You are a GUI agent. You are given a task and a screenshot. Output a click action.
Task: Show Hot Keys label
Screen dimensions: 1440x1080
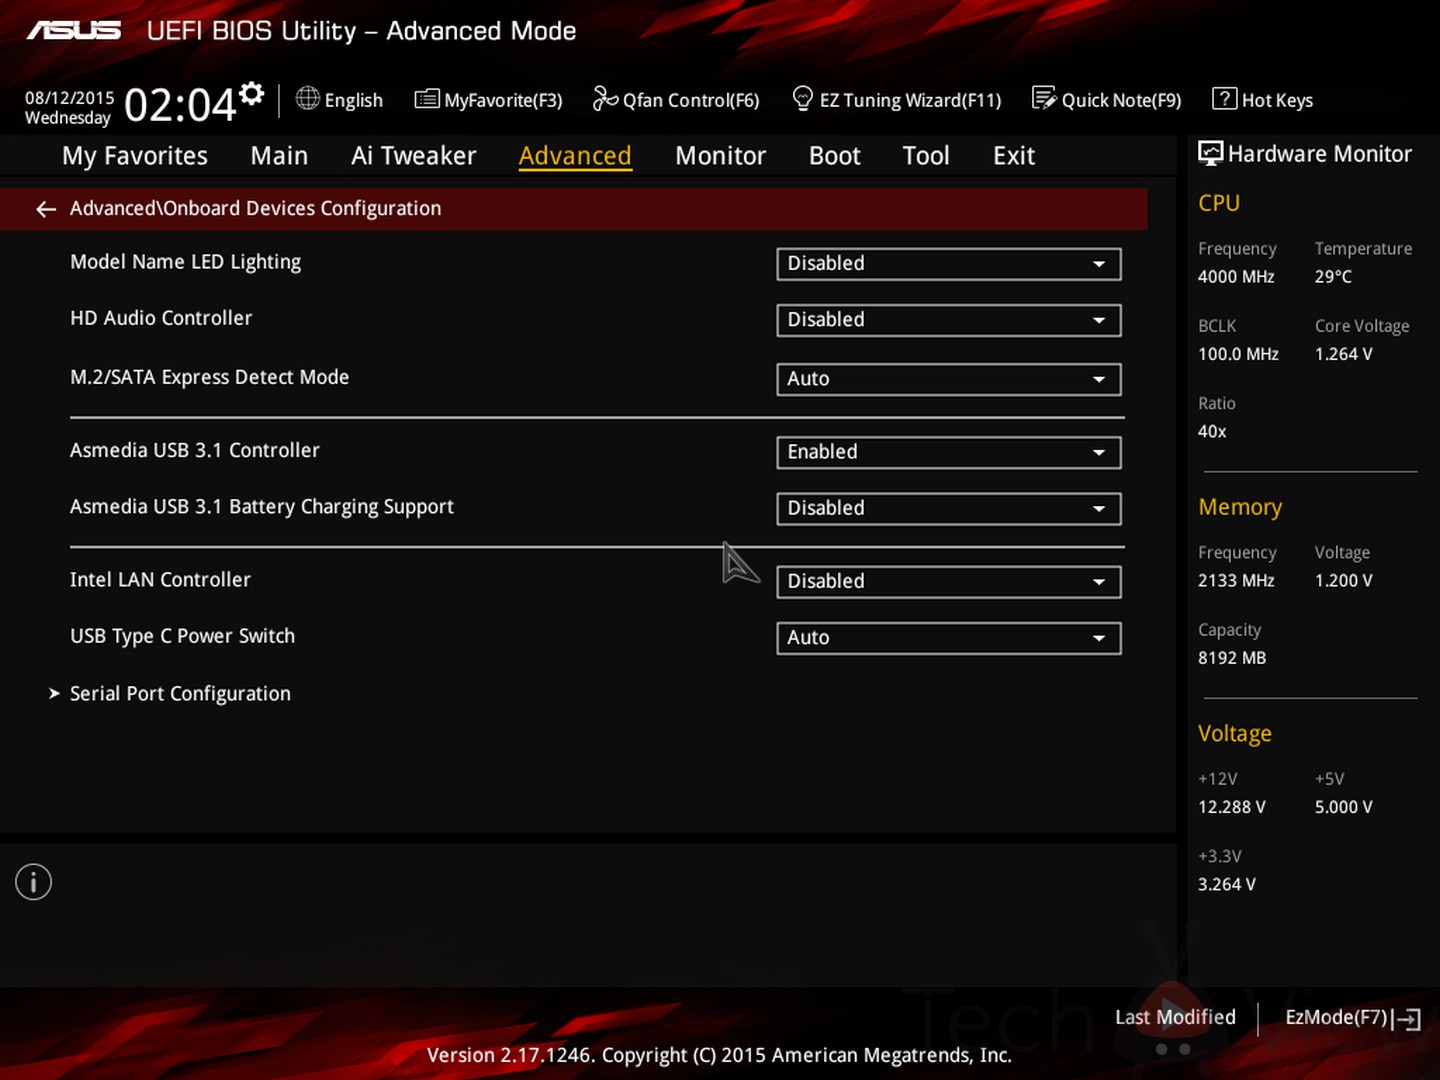click(1277, 101)
